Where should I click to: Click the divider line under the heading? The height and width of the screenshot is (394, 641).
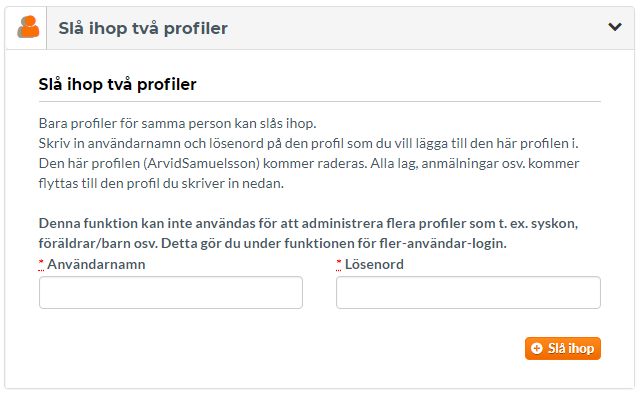(320, 101)
